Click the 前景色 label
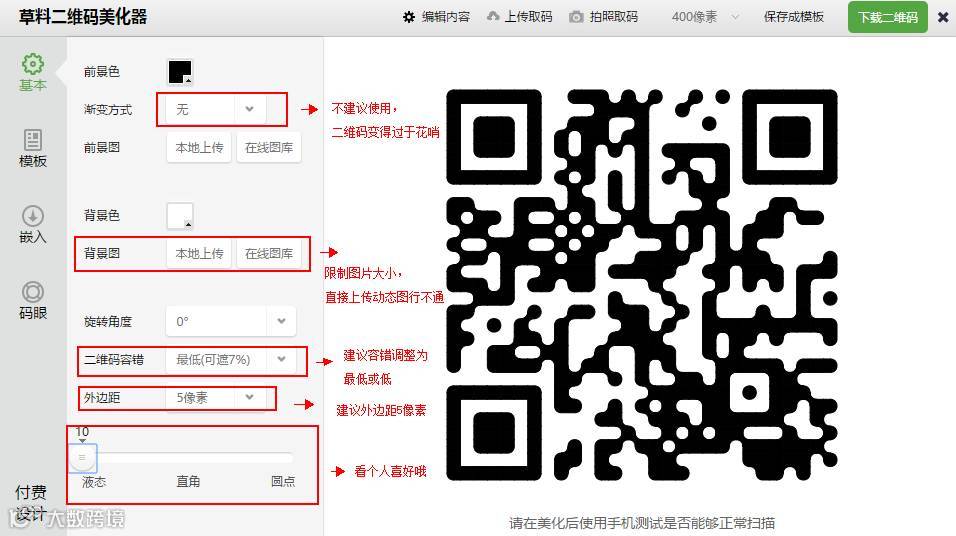The image size is (956, 536). [x=102, y=72]
